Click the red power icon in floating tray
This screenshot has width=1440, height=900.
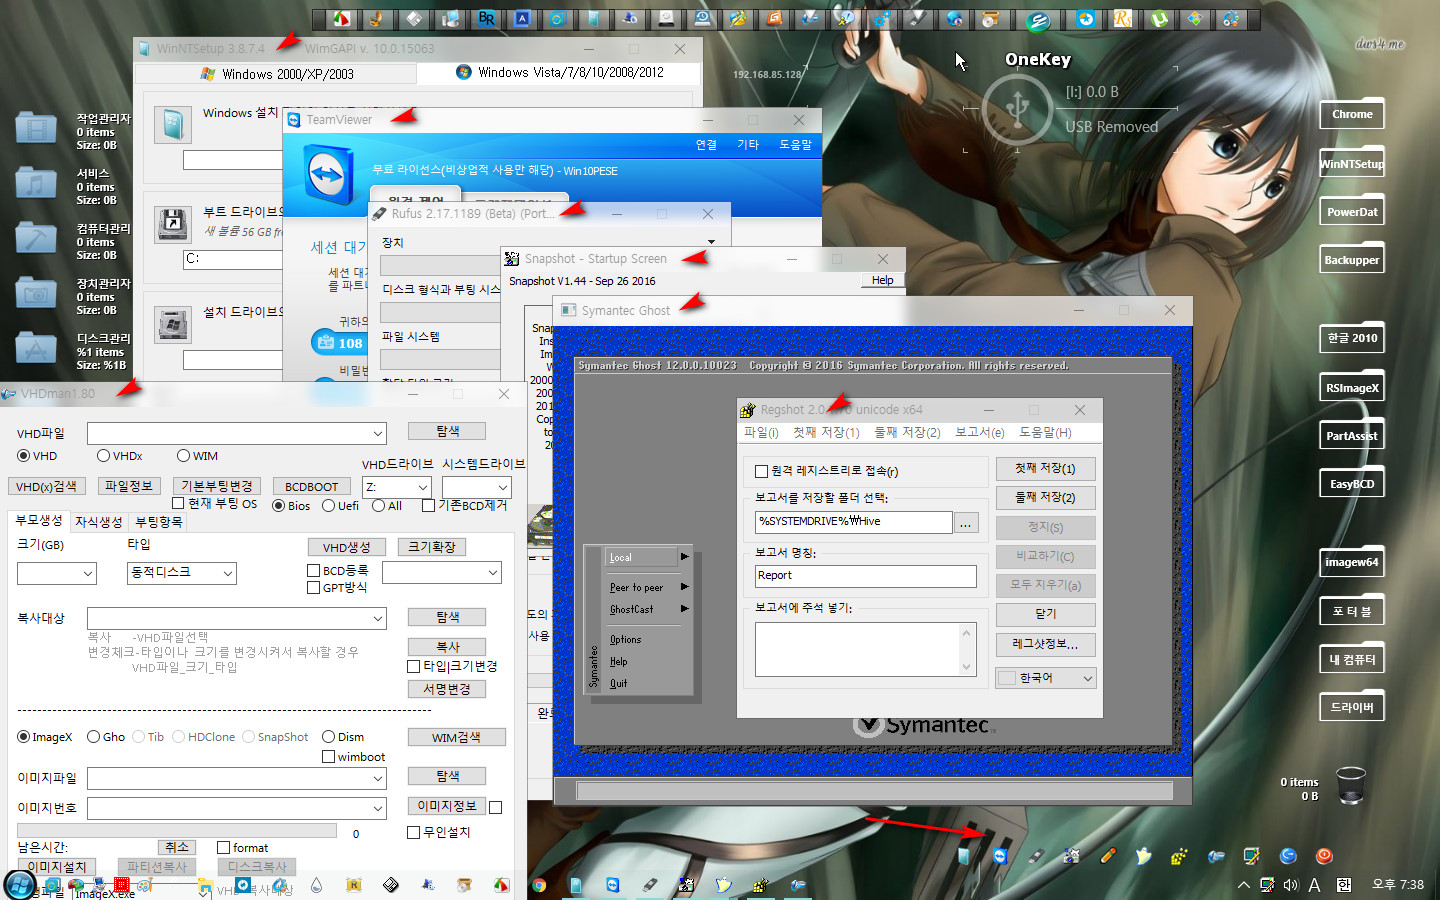(x=1324, y=856)
